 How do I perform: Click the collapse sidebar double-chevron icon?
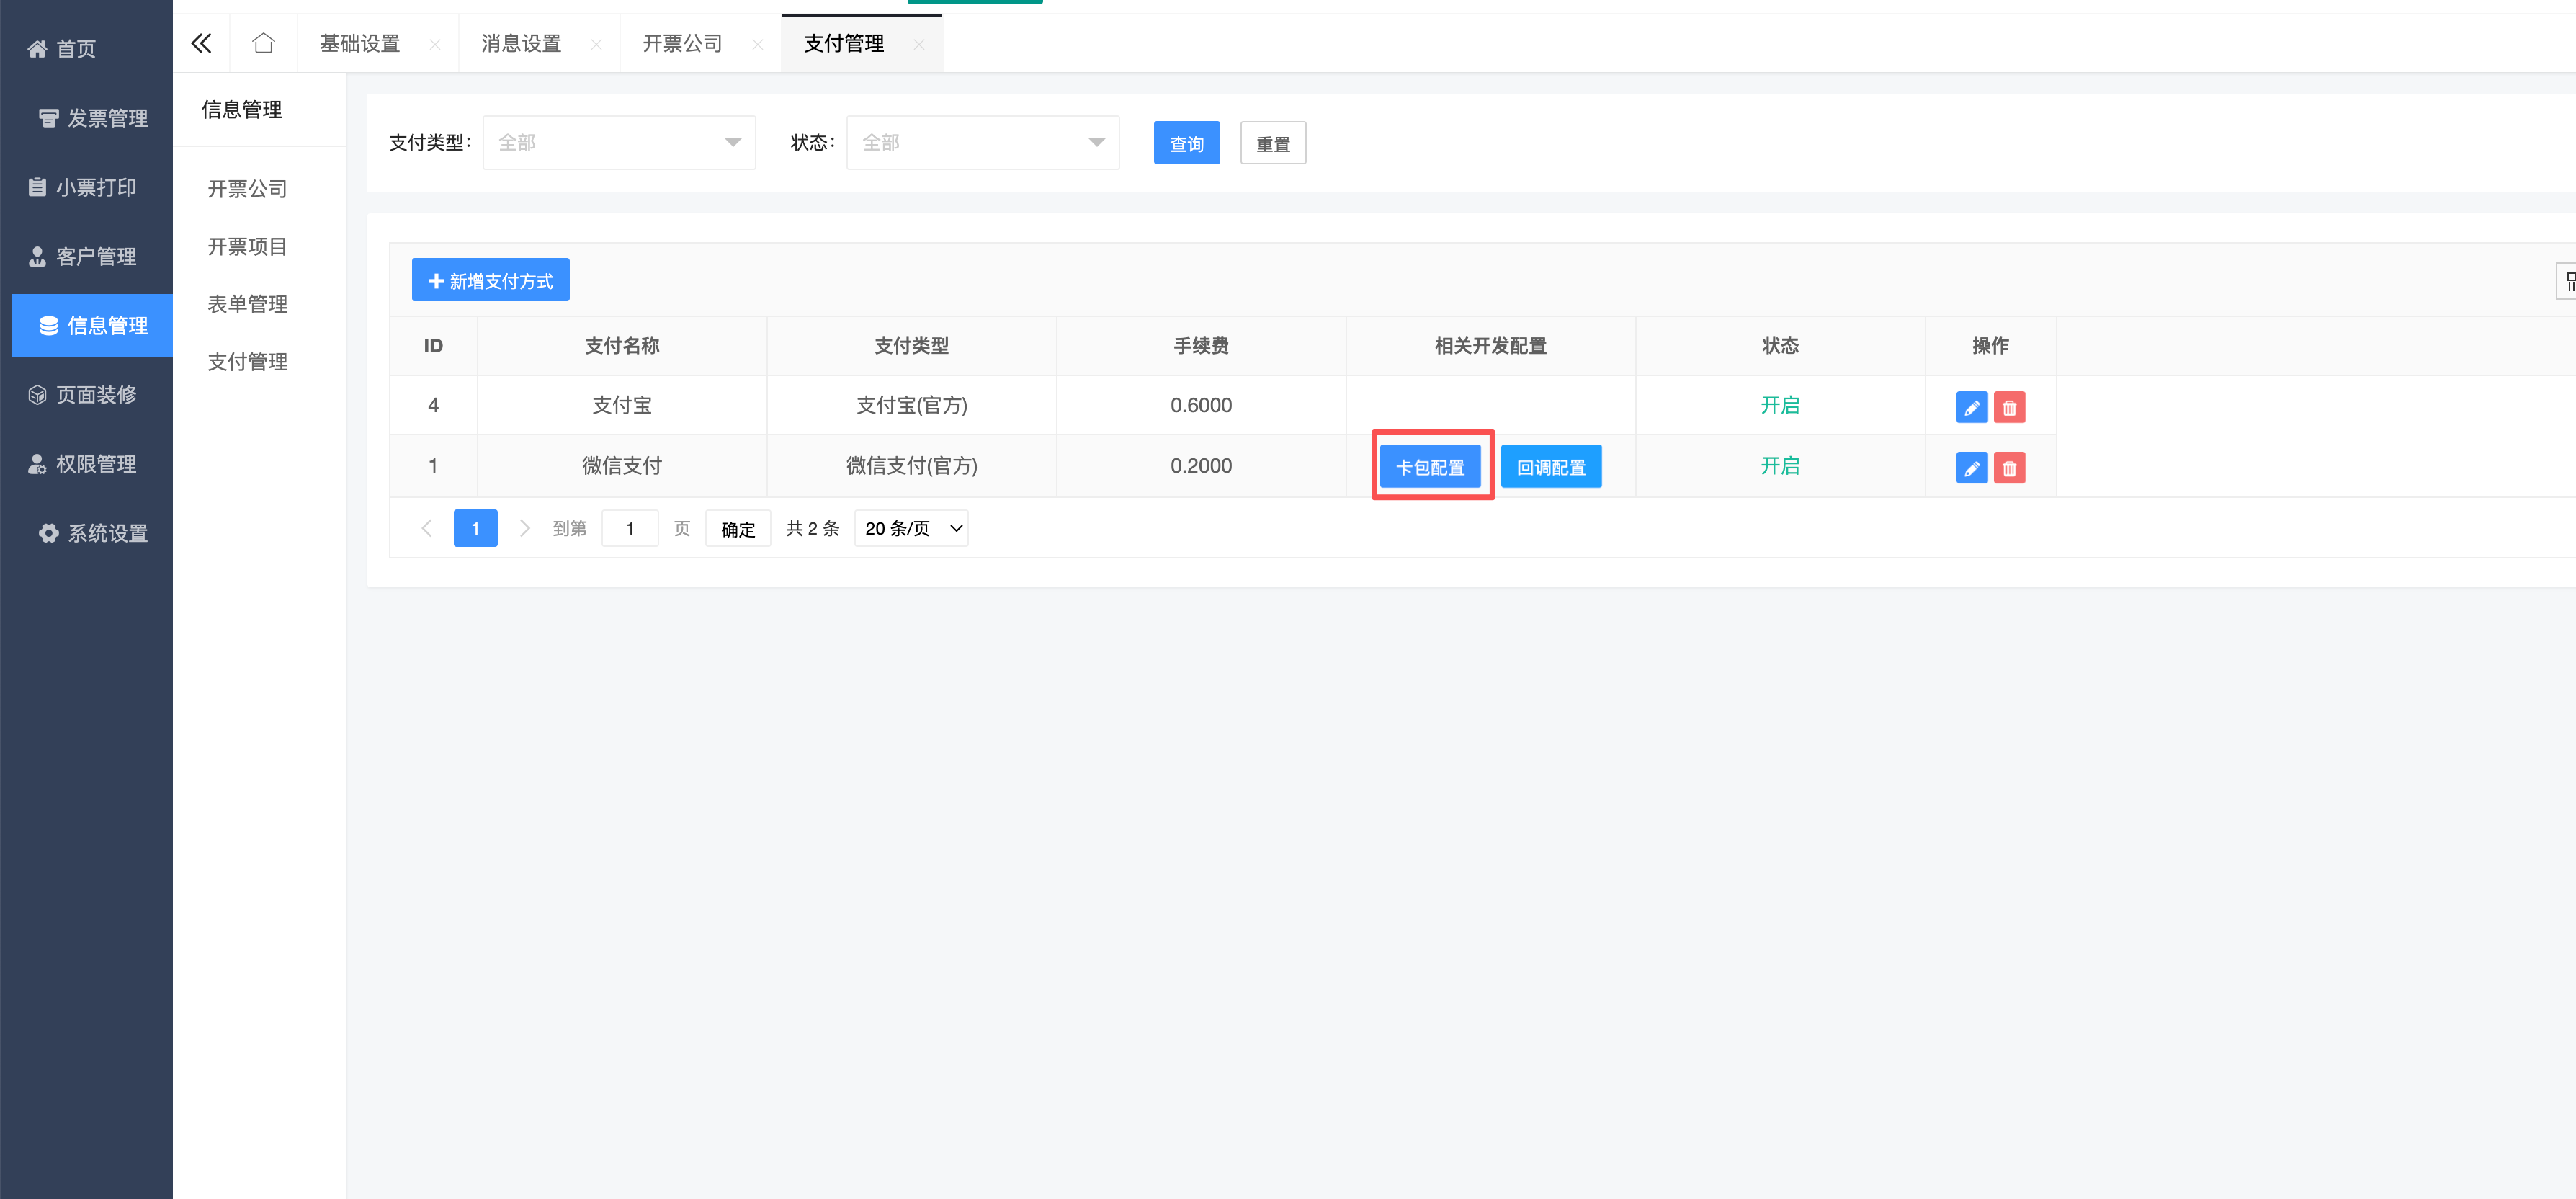click(x=201, y=43)
